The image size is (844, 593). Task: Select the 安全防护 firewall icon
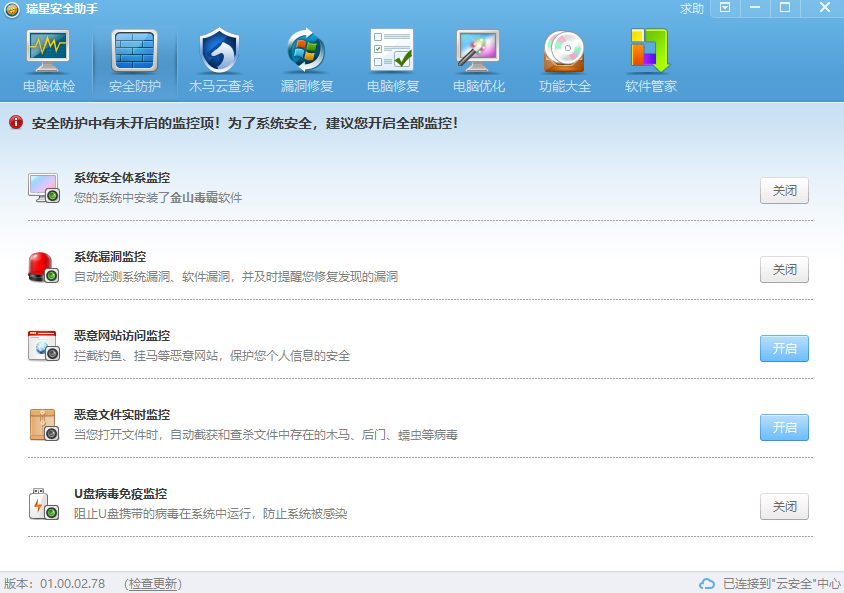click(x=134, y=52)
